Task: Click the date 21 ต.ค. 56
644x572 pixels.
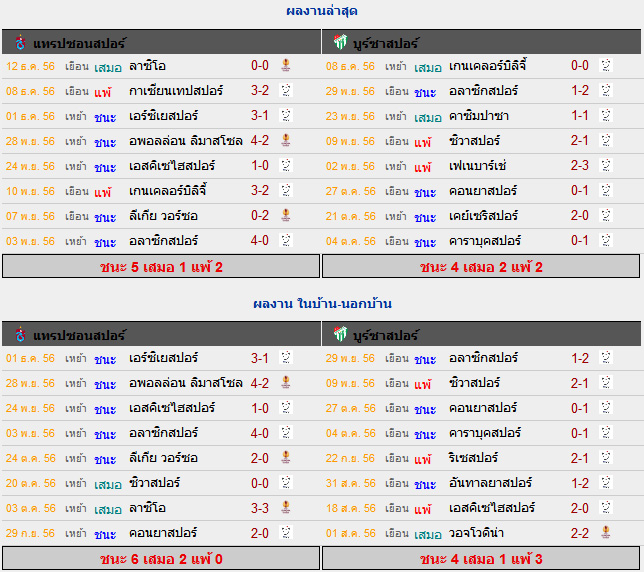Action: (350, 216)
